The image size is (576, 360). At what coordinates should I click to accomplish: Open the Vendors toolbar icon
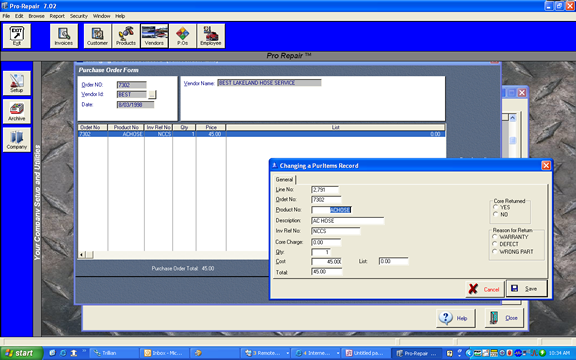tap(154, 36)
